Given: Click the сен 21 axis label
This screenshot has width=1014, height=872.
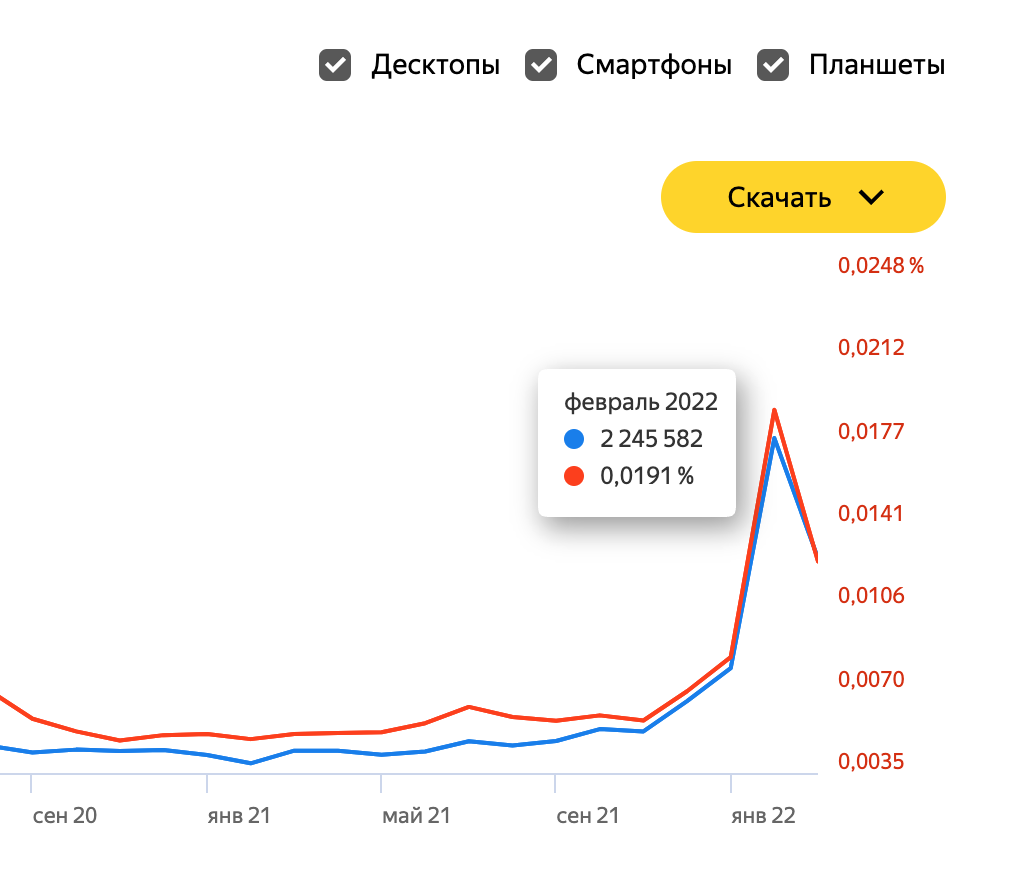Looking at the screenshot, I should click(588, 816).
